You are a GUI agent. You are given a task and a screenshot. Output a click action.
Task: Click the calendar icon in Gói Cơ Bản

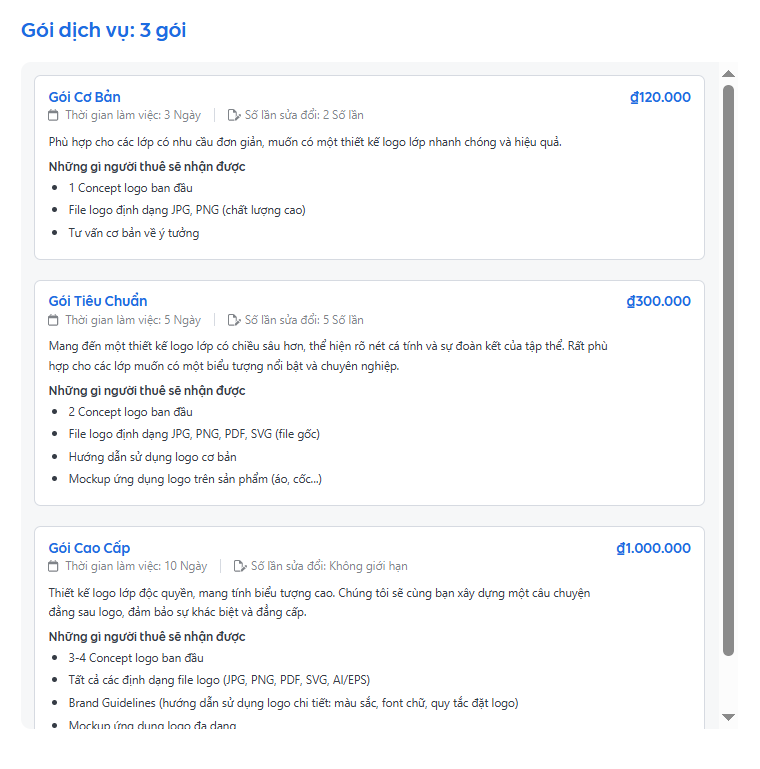coord(54,116)
